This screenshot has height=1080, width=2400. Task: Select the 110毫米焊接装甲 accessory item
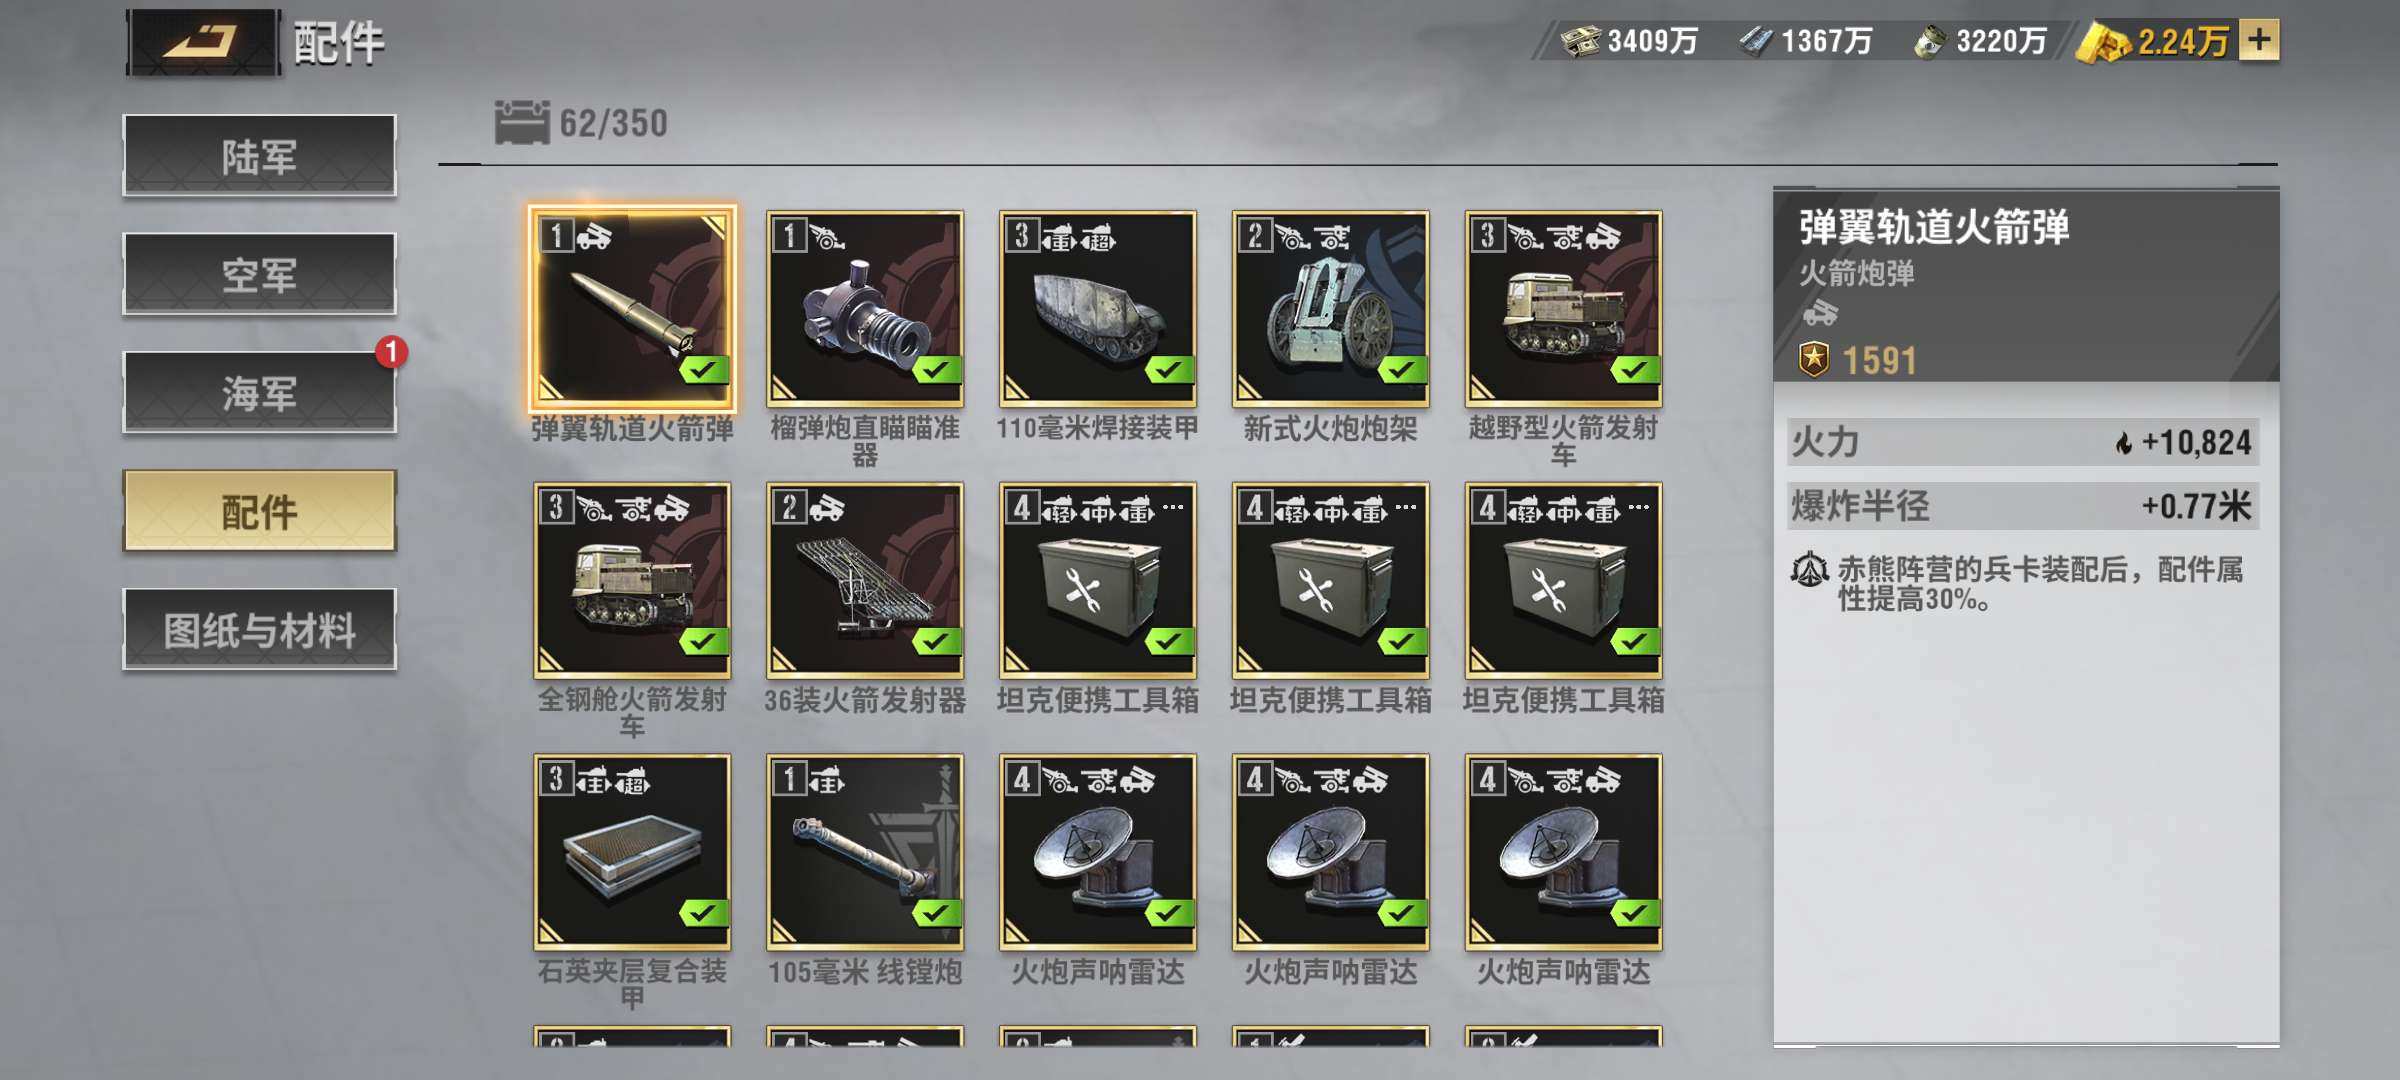(1098, 308)
